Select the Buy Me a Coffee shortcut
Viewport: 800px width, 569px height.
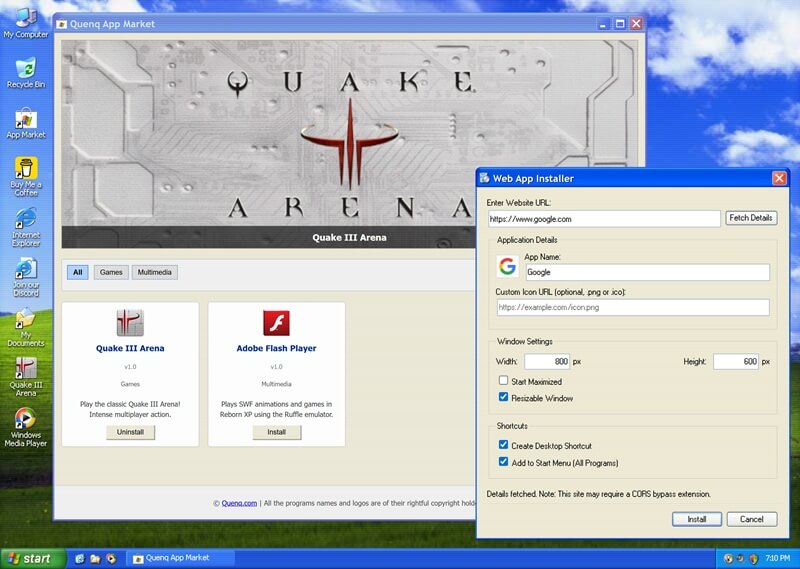26,177
